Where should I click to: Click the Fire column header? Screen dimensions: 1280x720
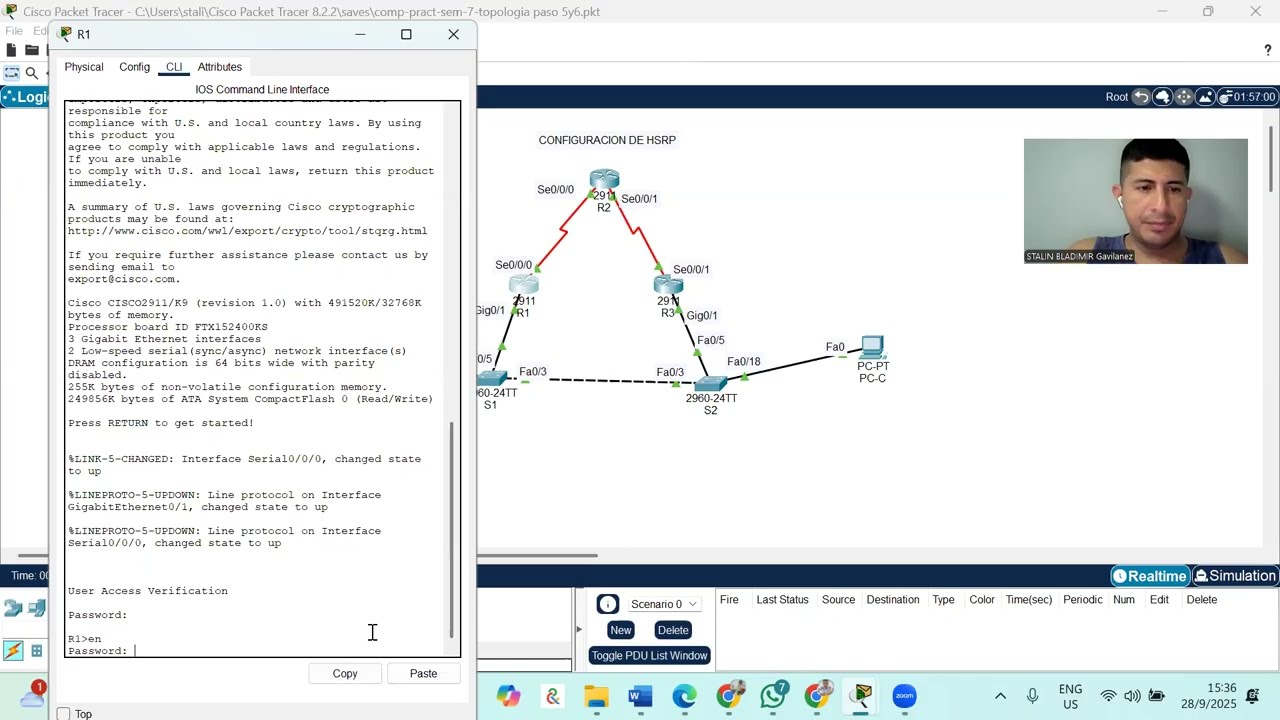tap(729, 600)
